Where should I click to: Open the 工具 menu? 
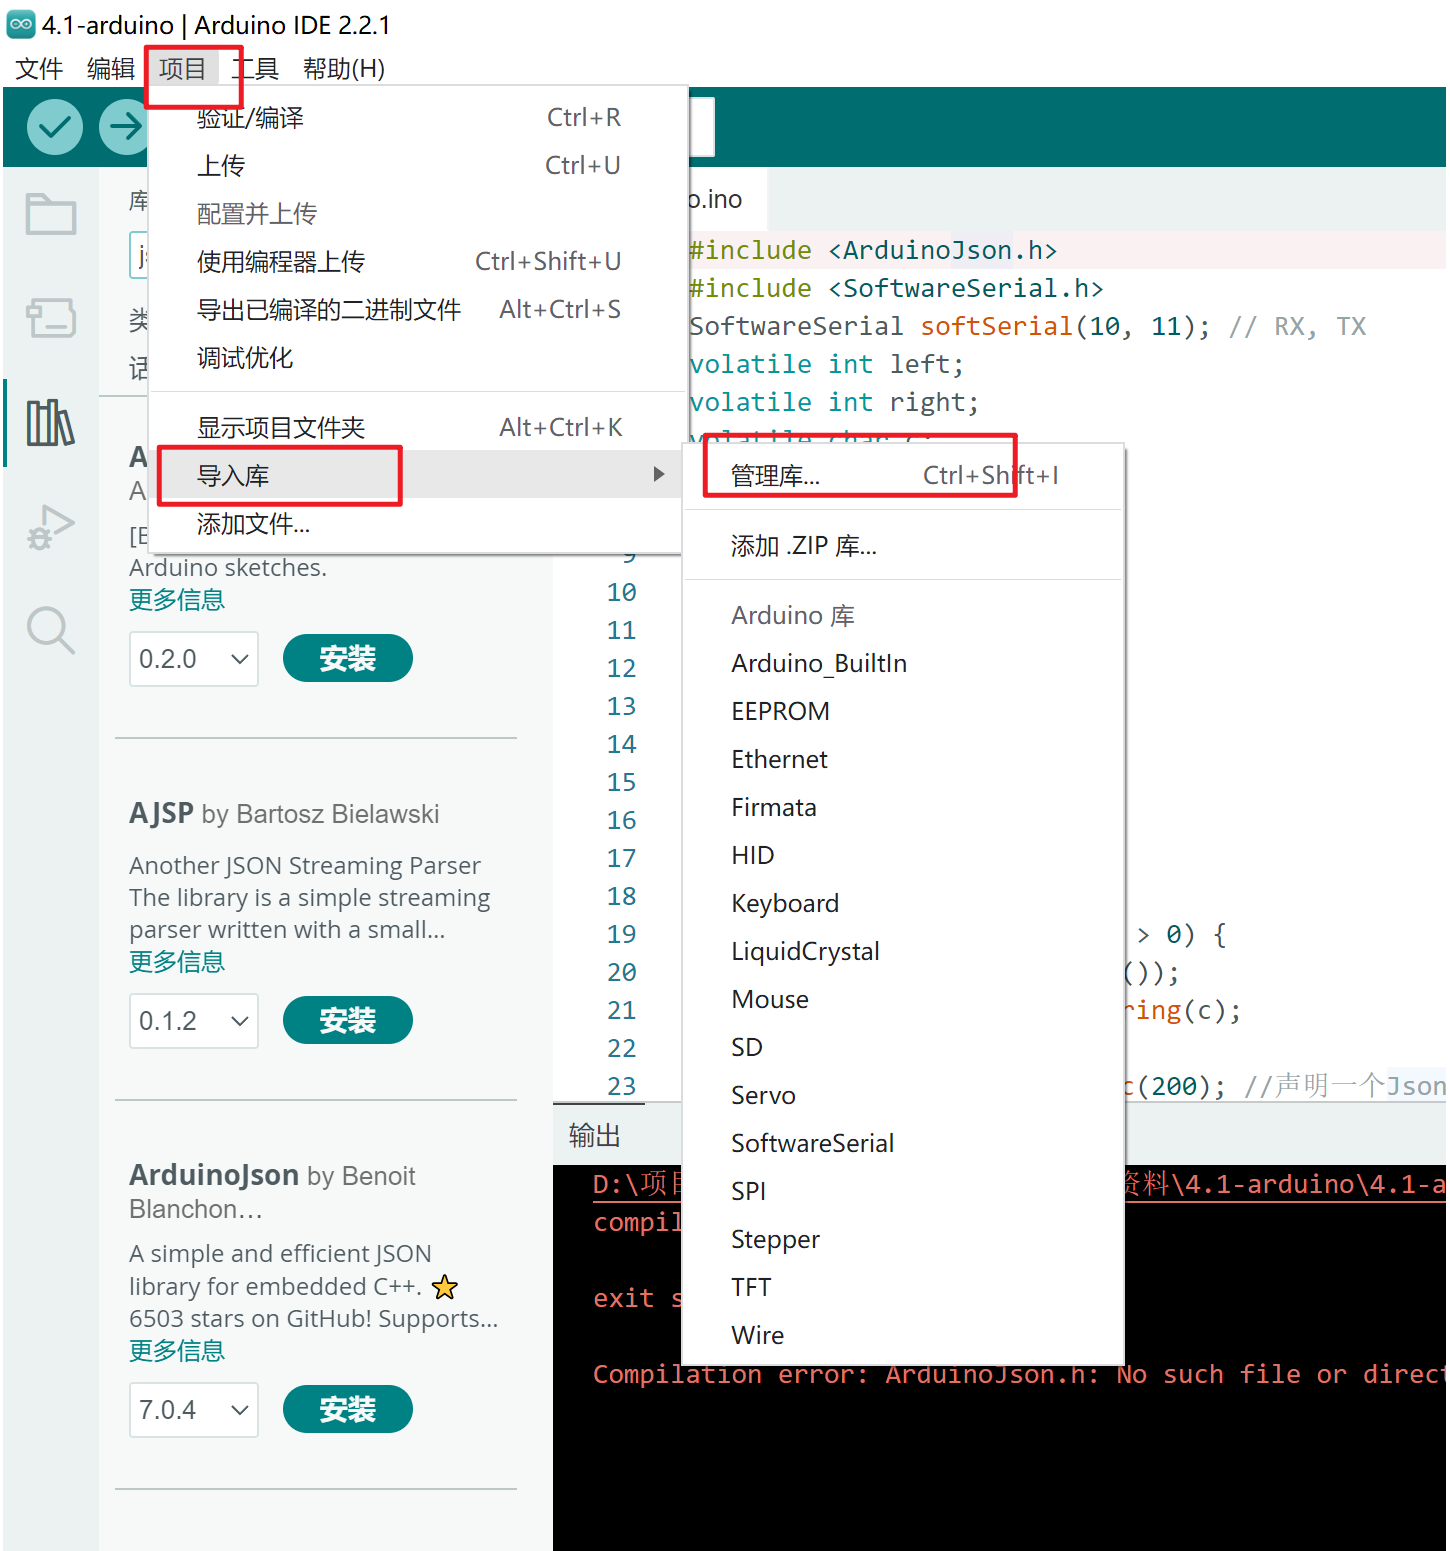(x=255, y=68)
